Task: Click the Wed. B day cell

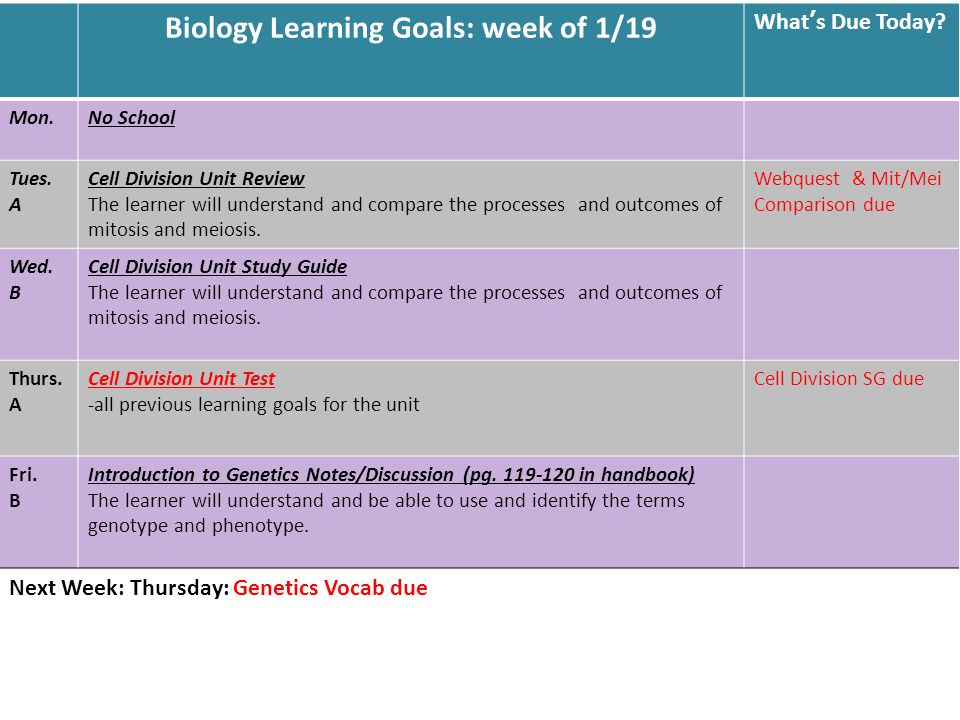Action: 39,304
